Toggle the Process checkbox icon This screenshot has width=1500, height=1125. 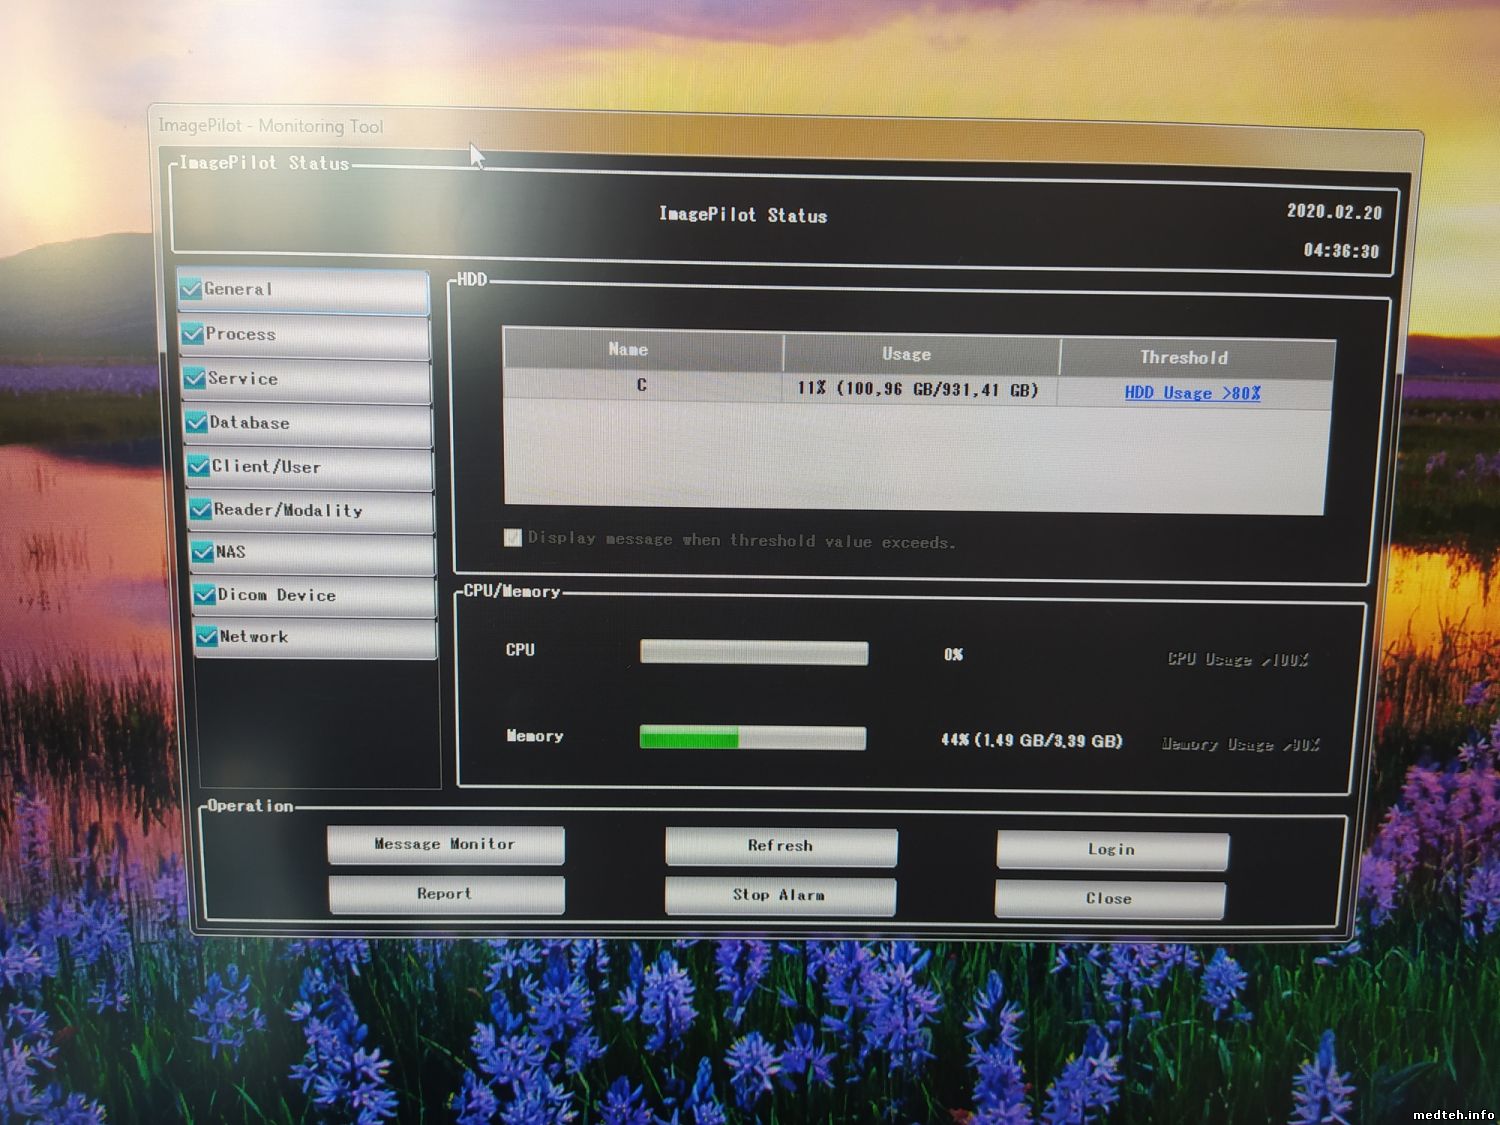click(193, 335)
